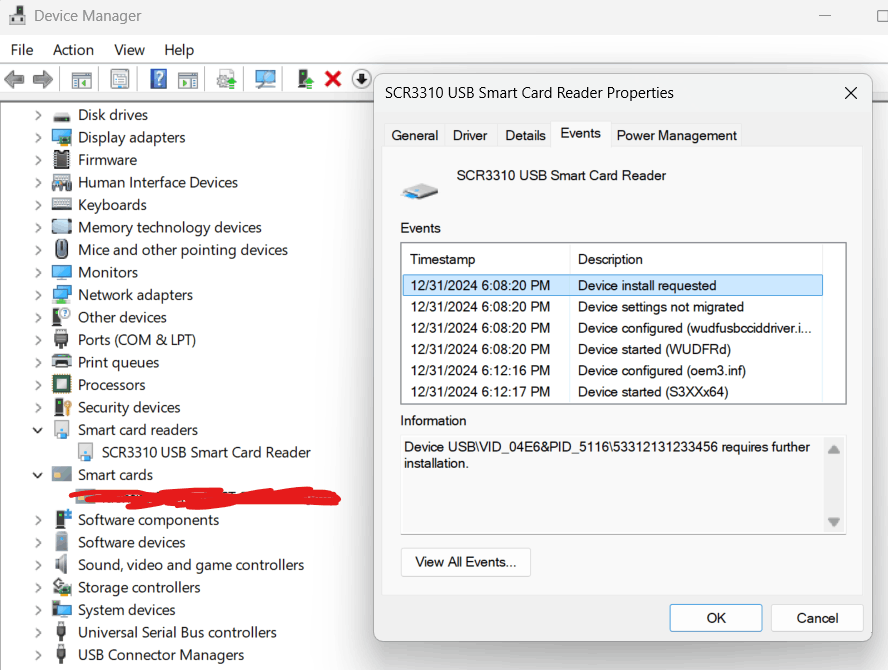Select the Device settings not migrated event
Viewport: 888px width, 670px height.
(x=613, y=307)
